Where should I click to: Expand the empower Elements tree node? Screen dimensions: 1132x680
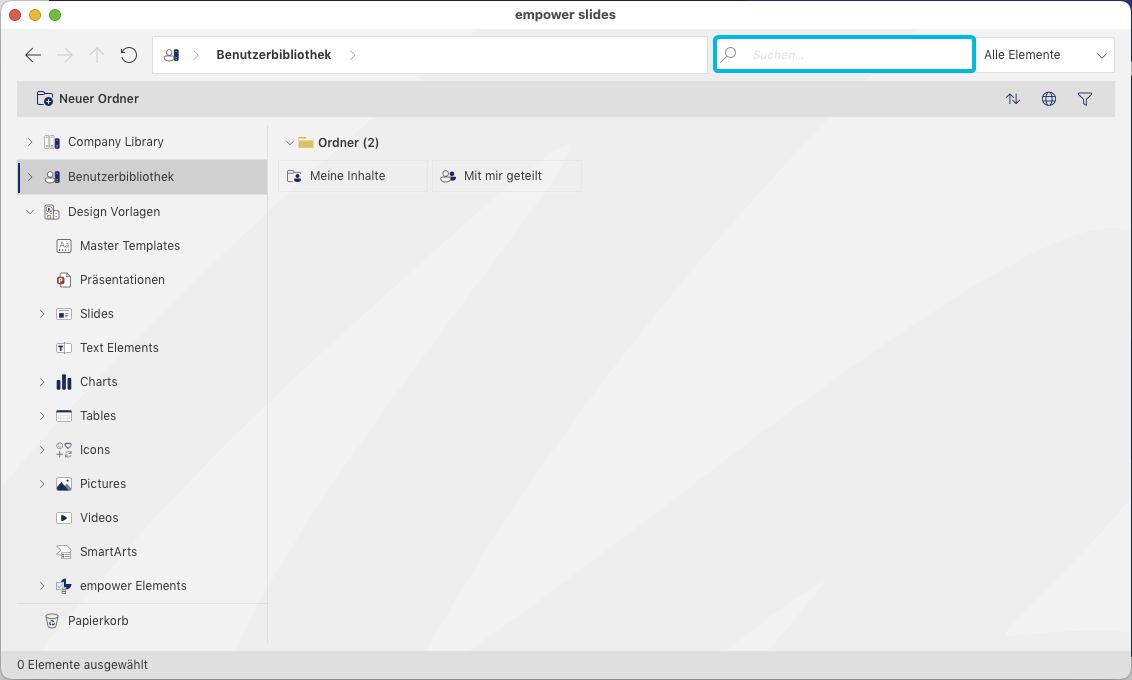(42, 586)
